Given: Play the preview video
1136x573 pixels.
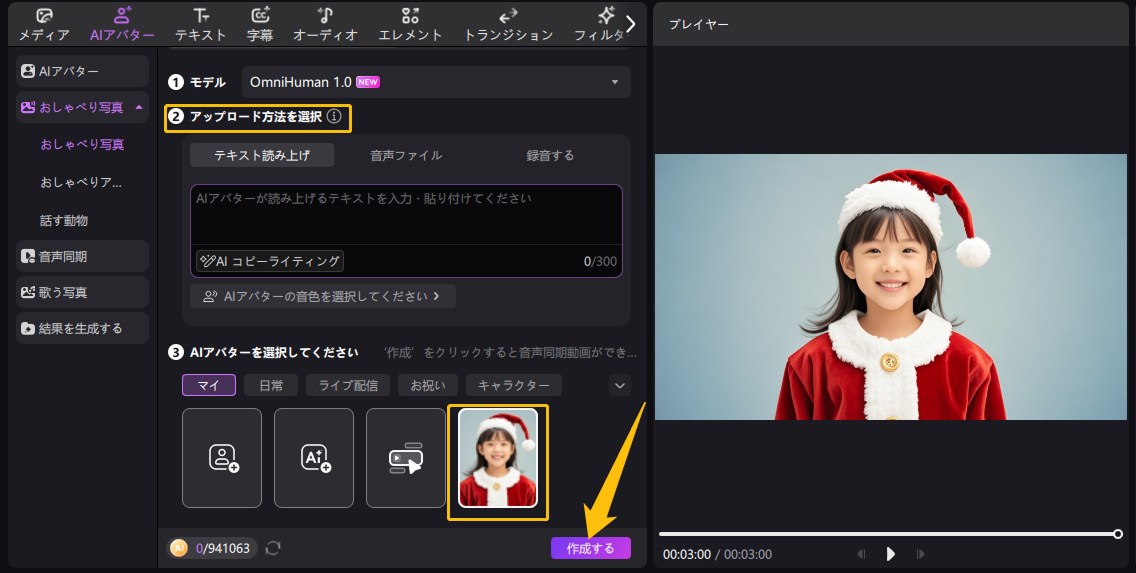Looking at the screenshot, I should click(x=890, y=554).
